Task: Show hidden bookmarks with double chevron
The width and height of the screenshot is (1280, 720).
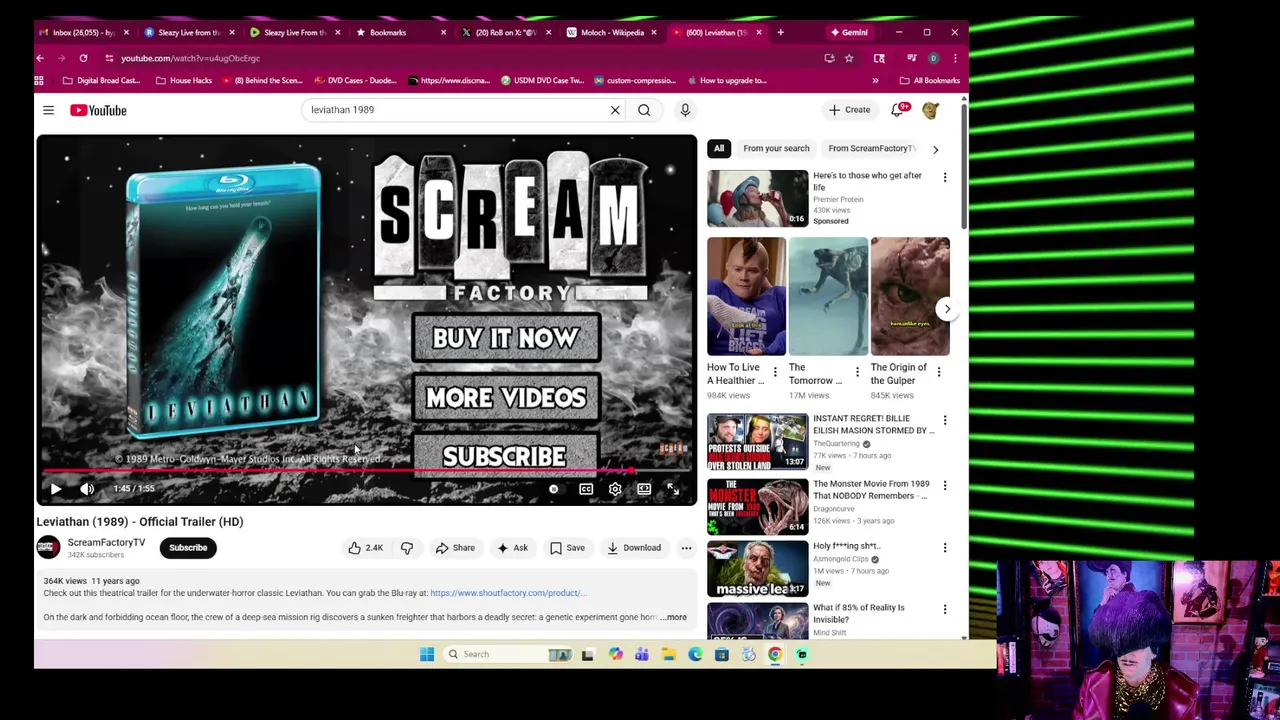Action: pos(875,80)
